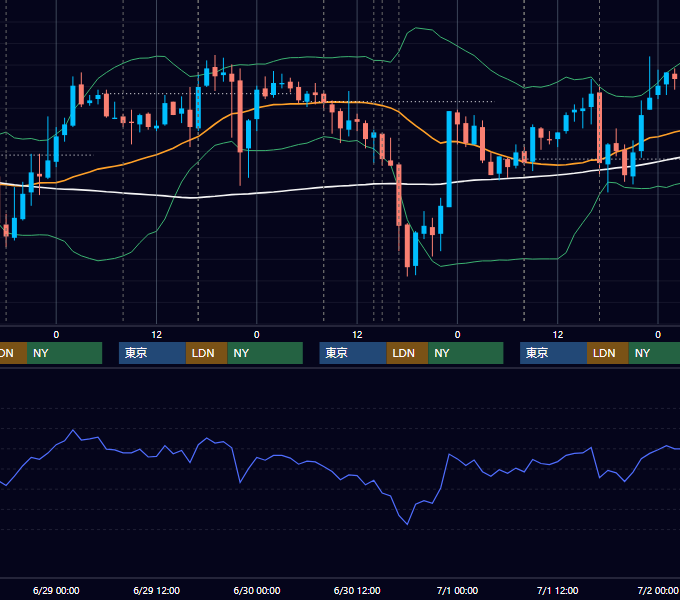Click the 6/29 12:00 date label
Image resolution: width=680 pixels, height=600 pixels.
[x=157, y=590]
